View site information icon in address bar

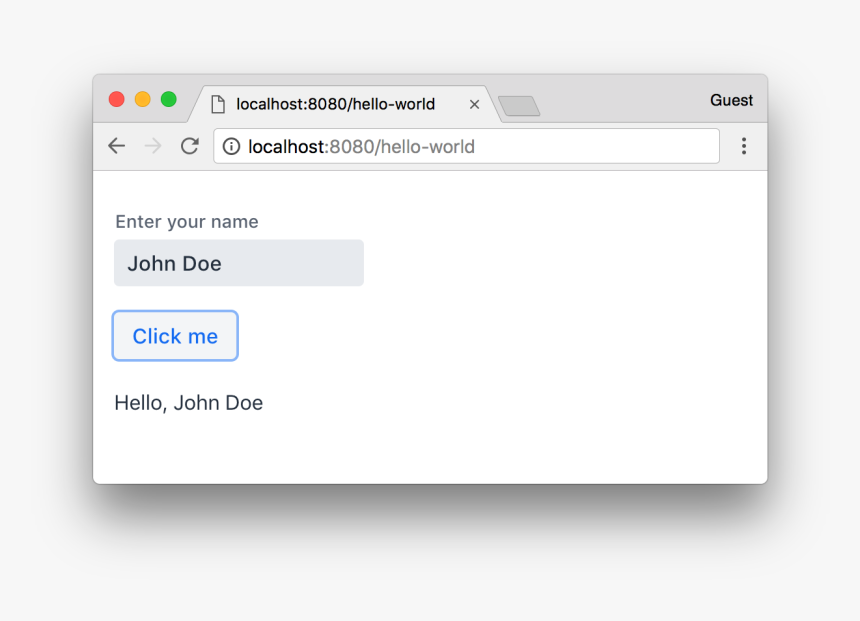coord(231,147)
